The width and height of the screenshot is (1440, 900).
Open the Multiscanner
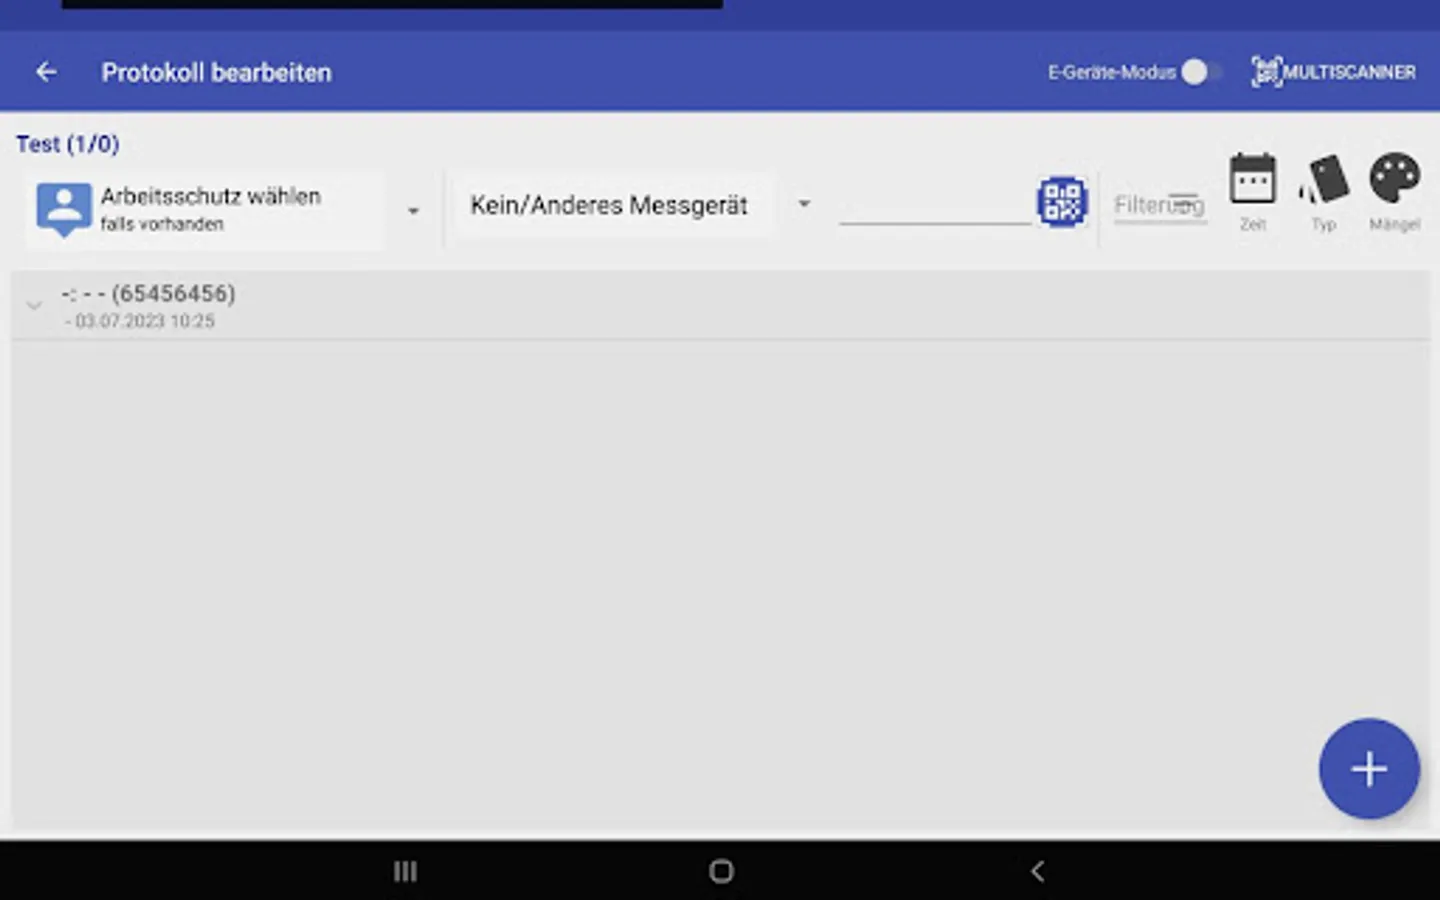click(x=1333, y=72)
